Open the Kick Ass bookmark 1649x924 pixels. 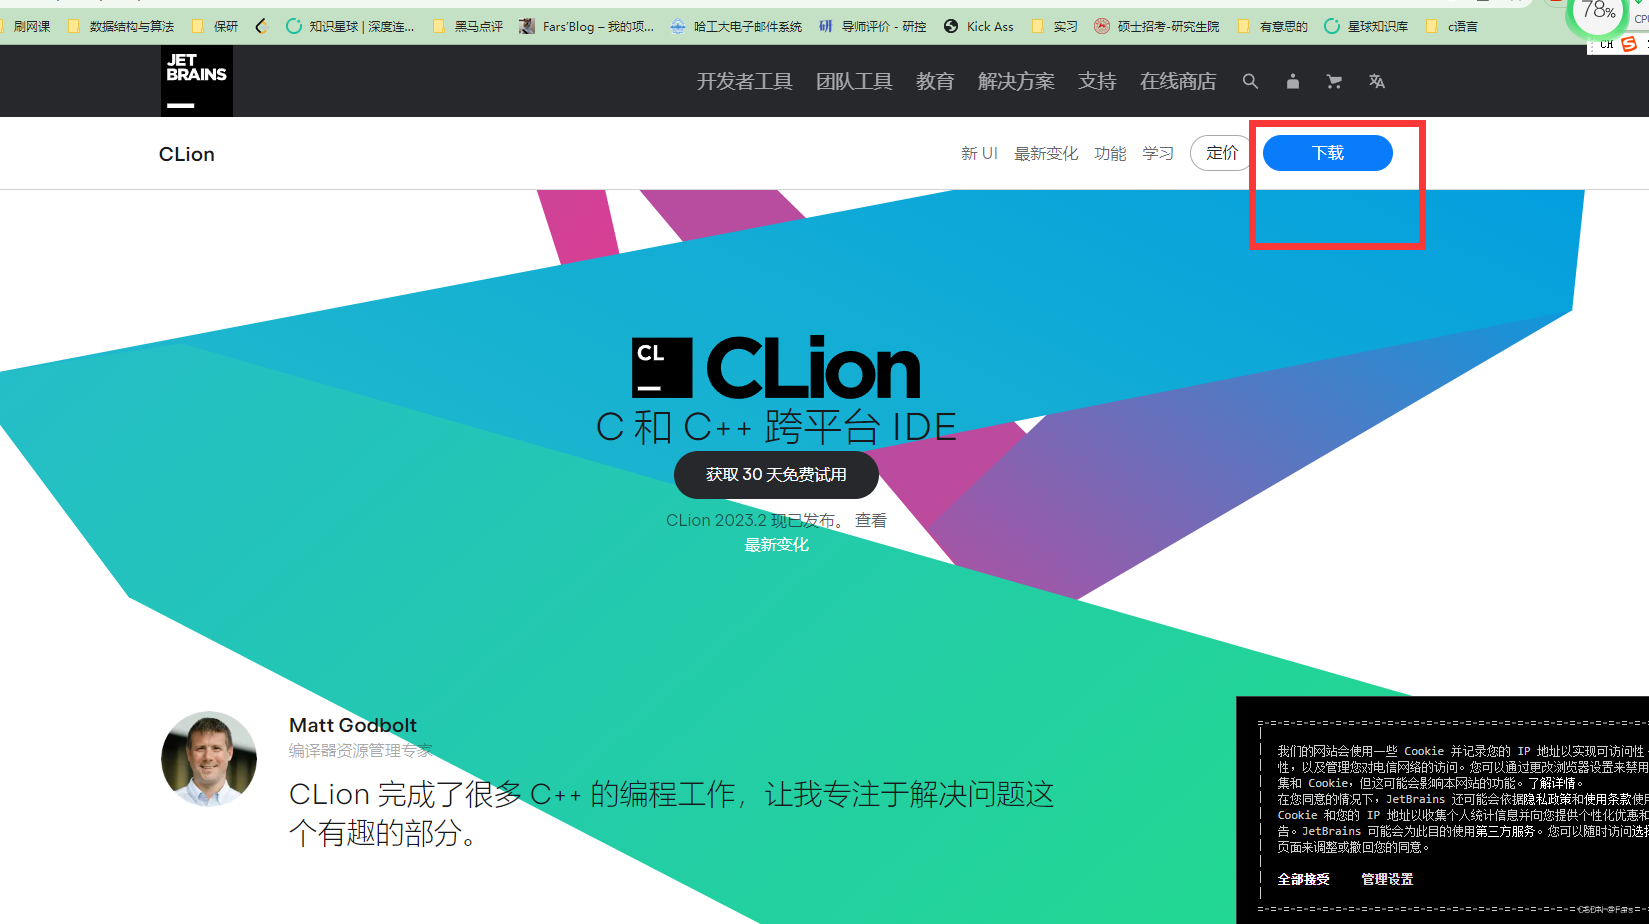click(x=979, y=26)
